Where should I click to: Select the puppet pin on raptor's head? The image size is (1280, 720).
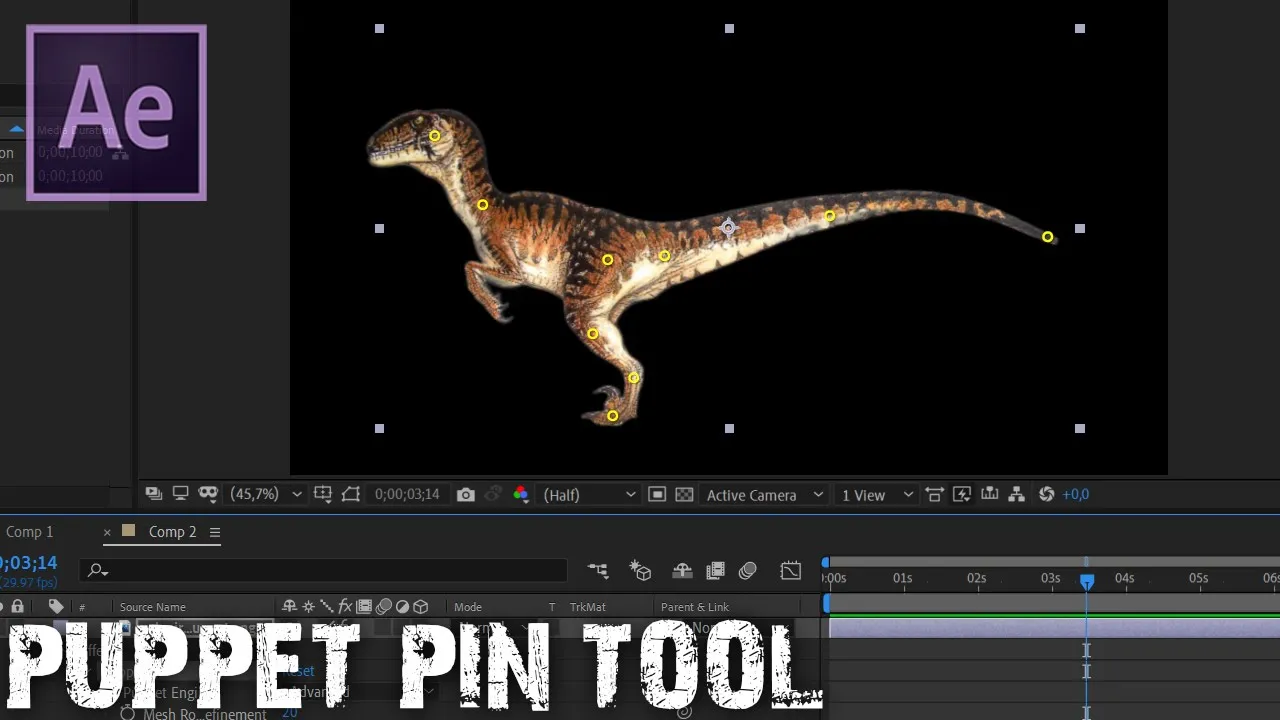435,136
